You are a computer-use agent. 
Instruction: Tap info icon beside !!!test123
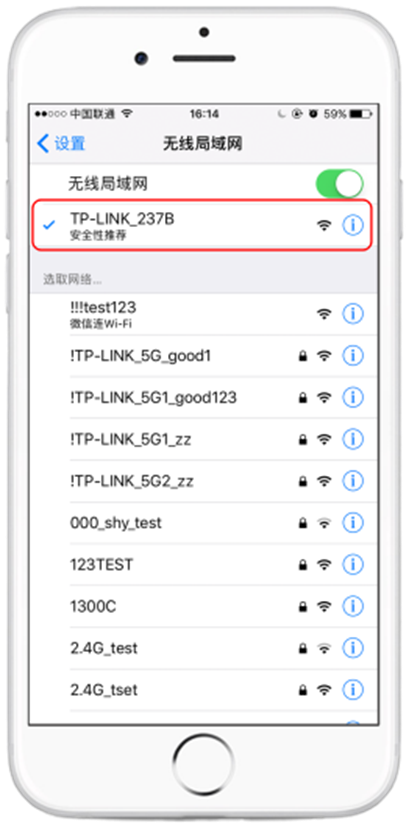353,314
